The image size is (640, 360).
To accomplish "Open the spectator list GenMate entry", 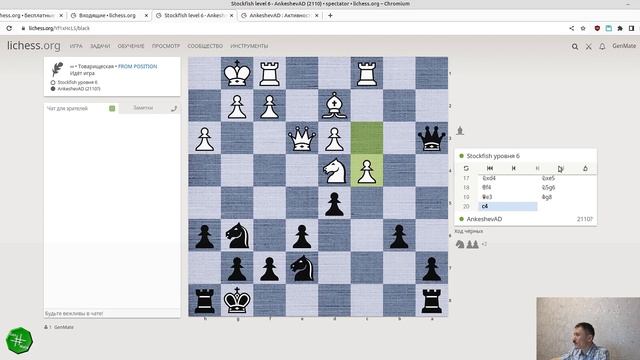I will tap(64, 327).
